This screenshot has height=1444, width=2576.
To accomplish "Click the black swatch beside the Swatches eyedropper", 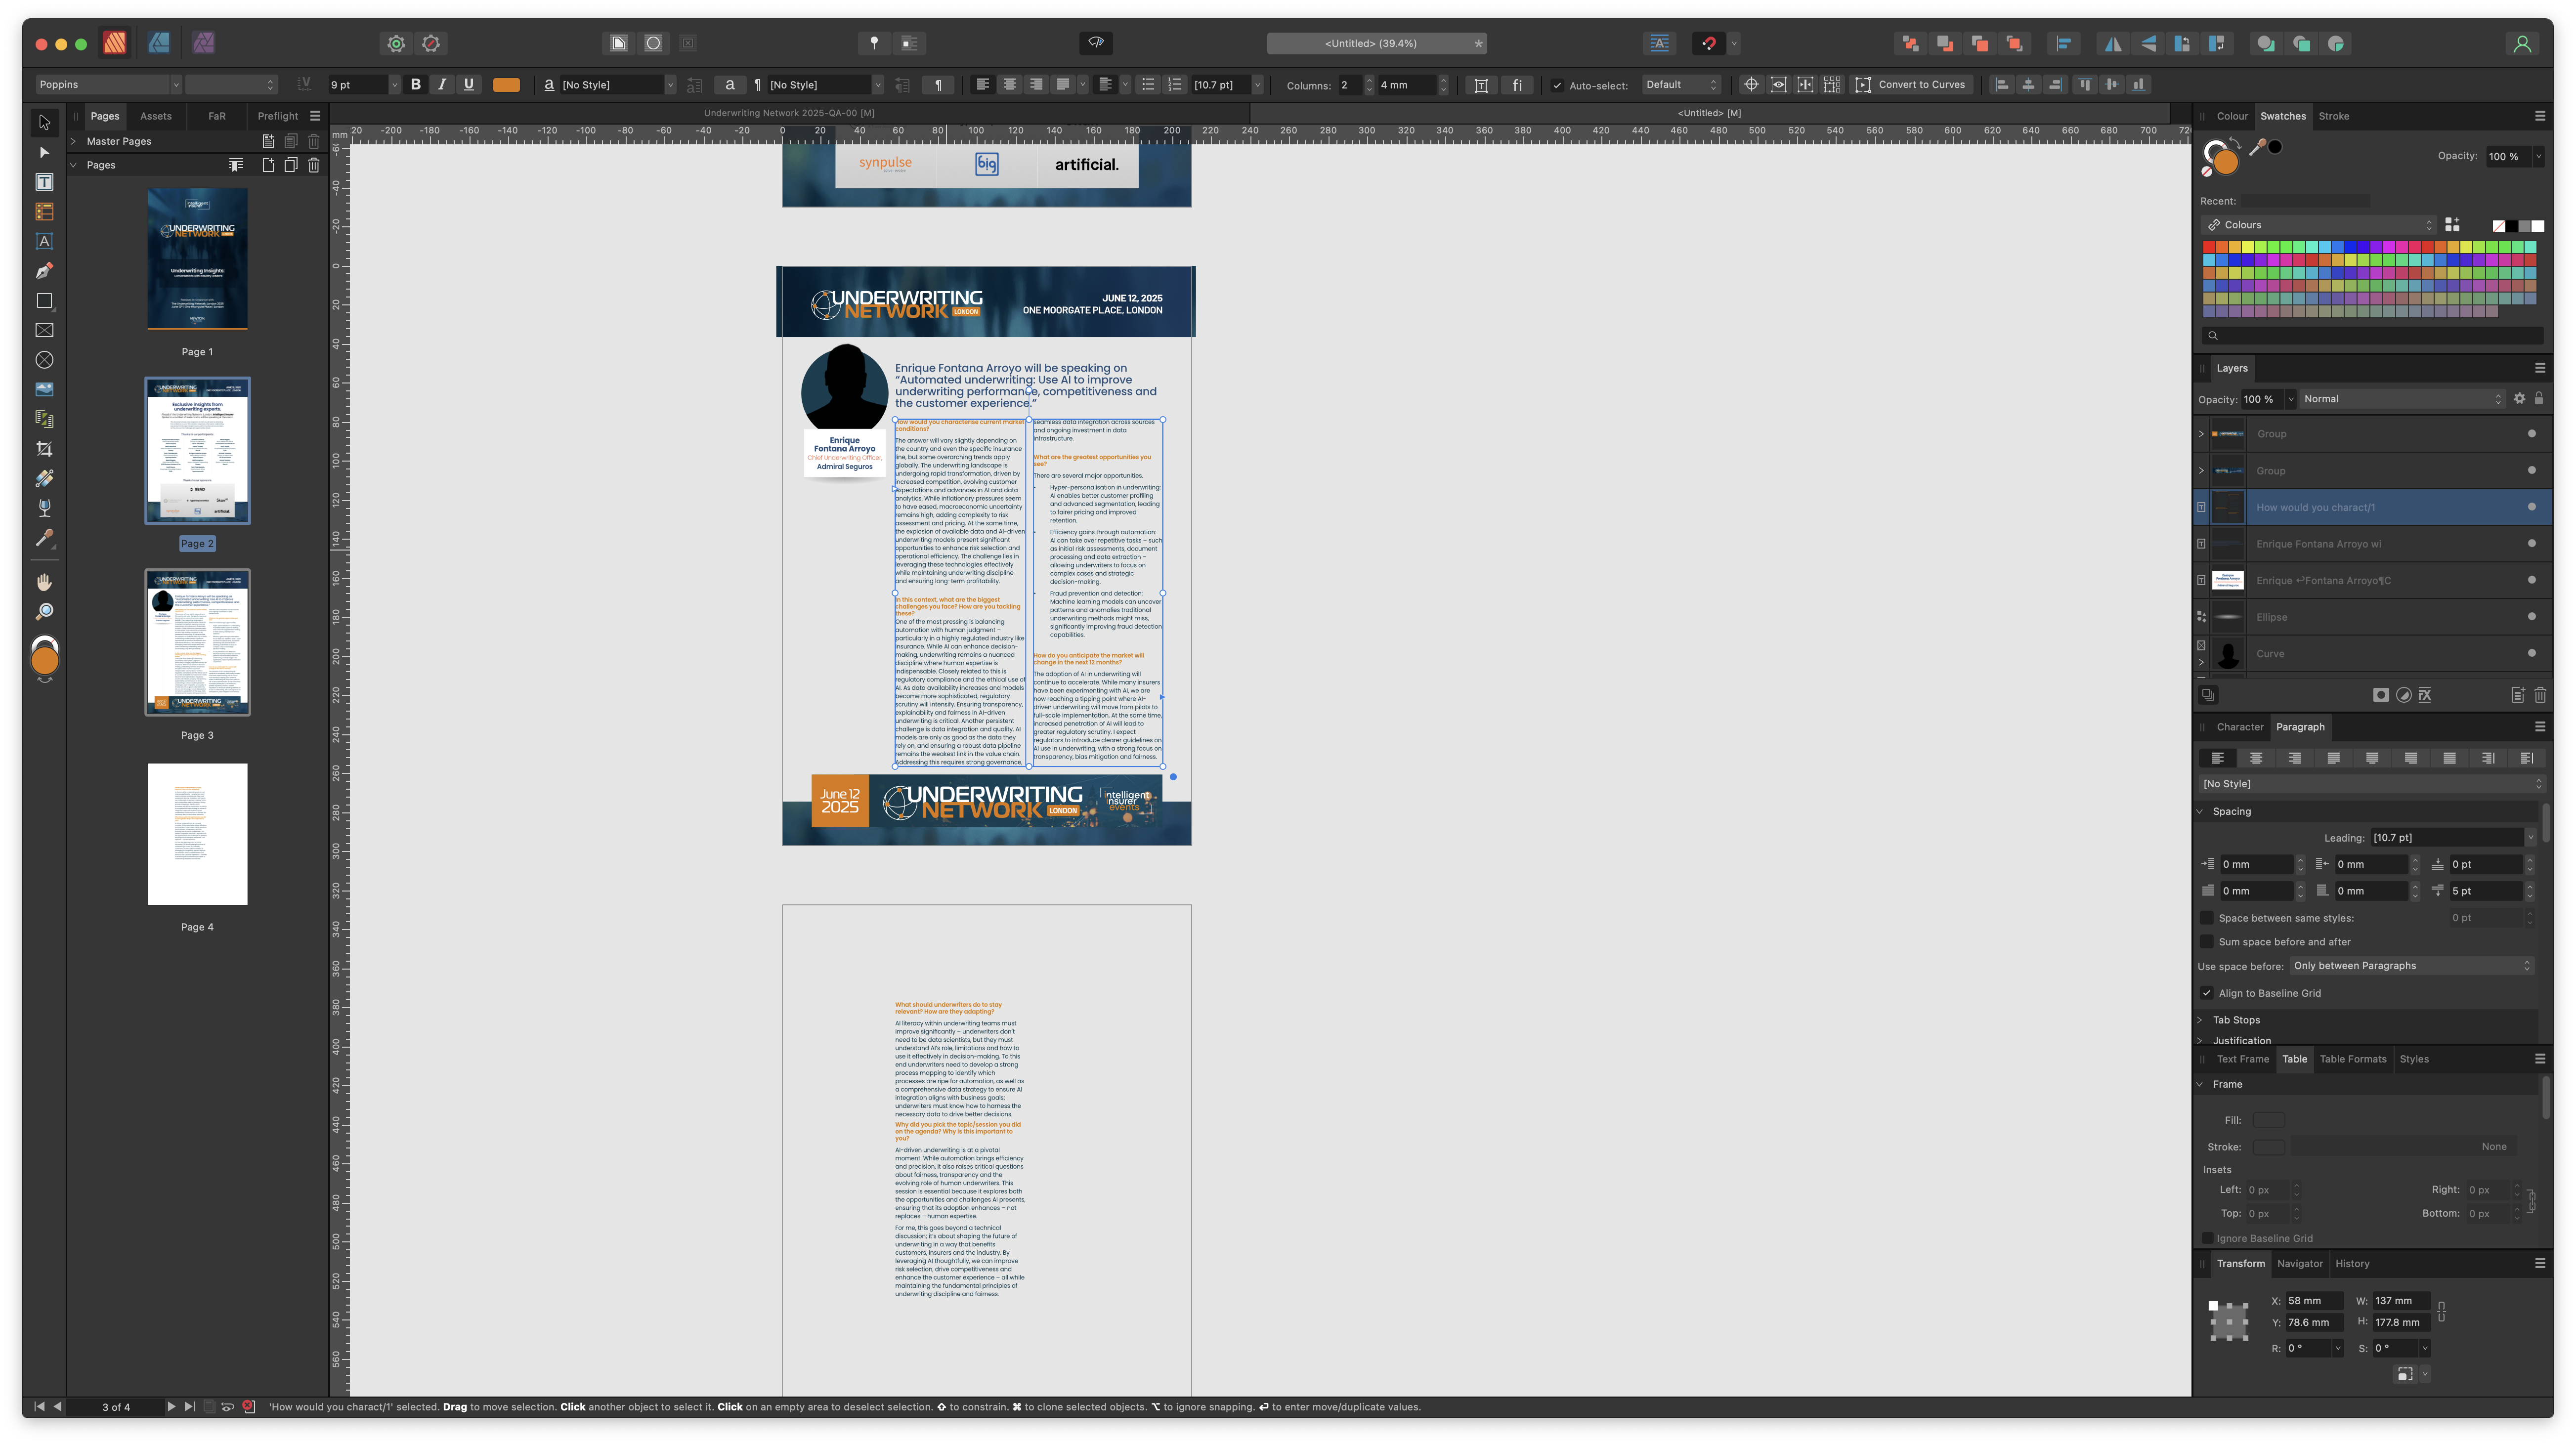I will [x=2275, y=147].
